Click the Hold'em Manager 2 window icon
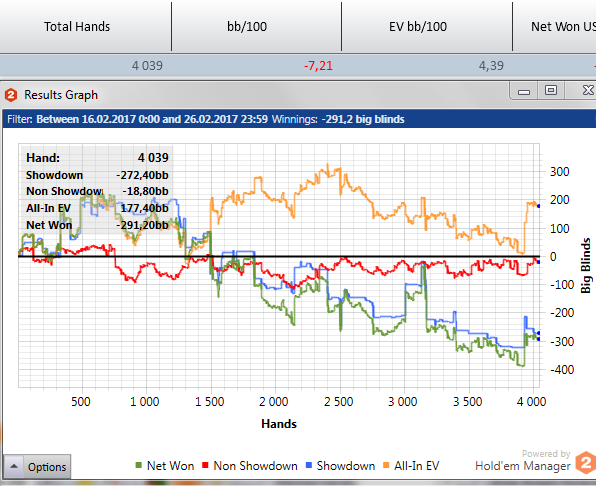The width and height of the screenshot is (596, 486). [11, 95]
